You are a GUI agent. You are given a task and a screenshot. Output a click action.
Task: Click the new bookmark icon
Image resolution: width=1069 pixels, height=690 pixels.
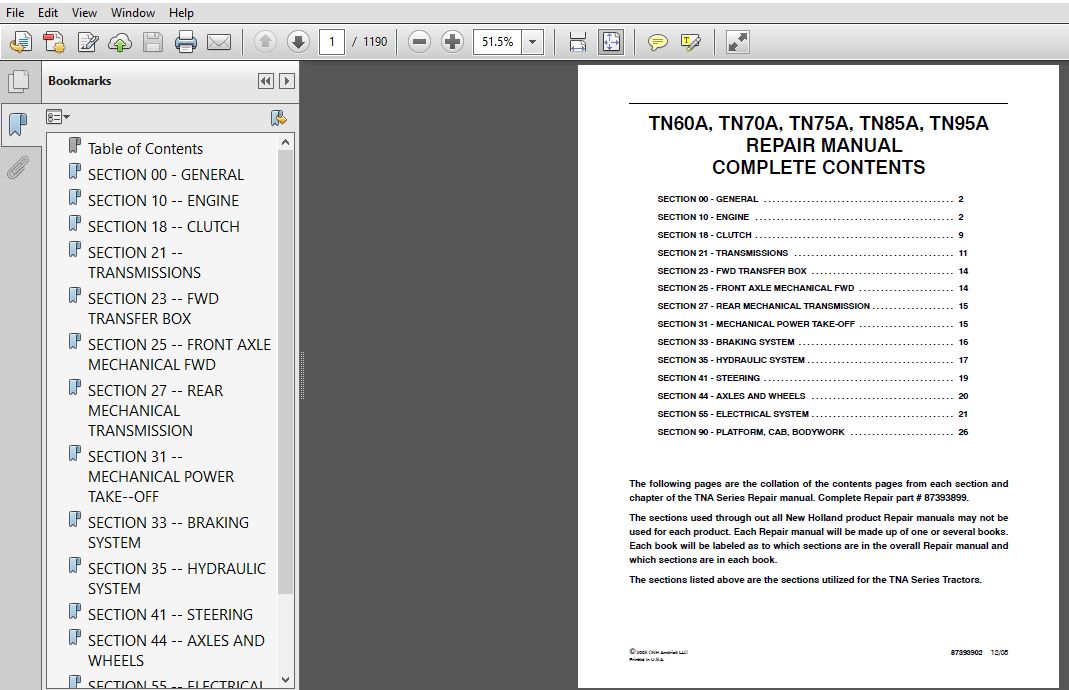pyautogui.click(x=278, y=118)
